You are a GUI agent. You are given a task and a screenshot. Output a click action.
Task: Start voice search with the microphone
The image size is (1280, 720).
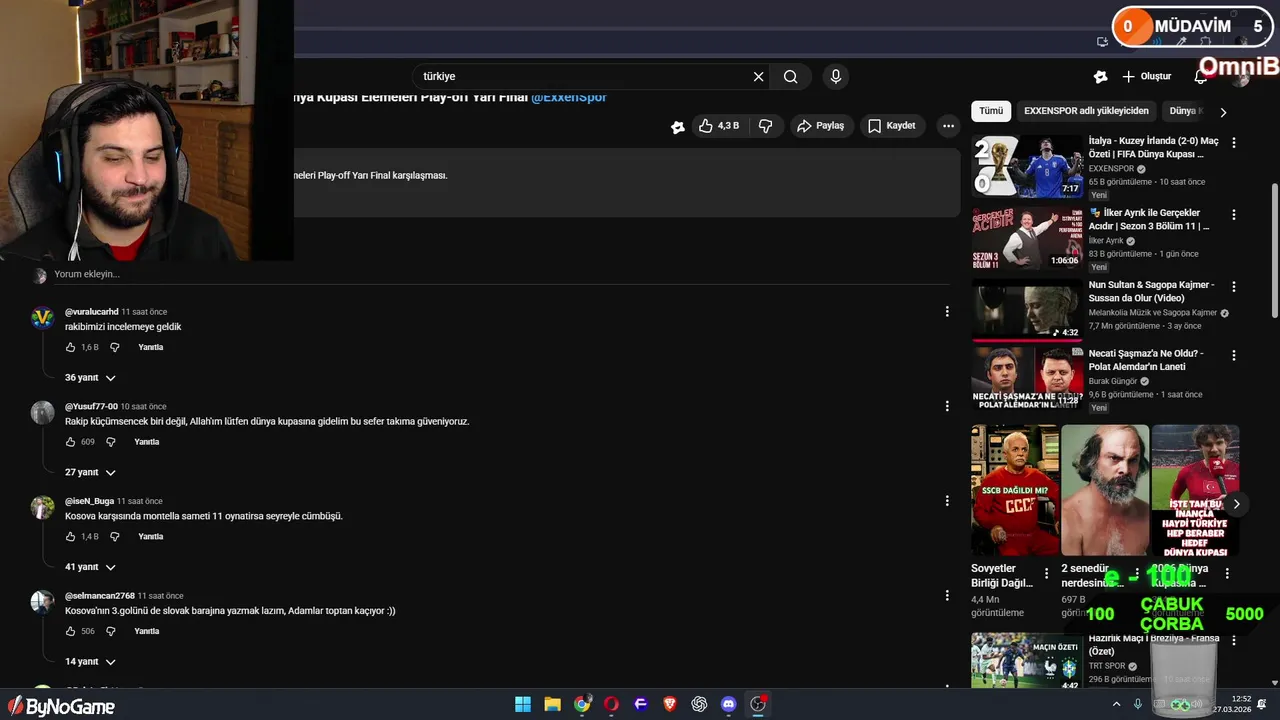[x=836, y=77]
